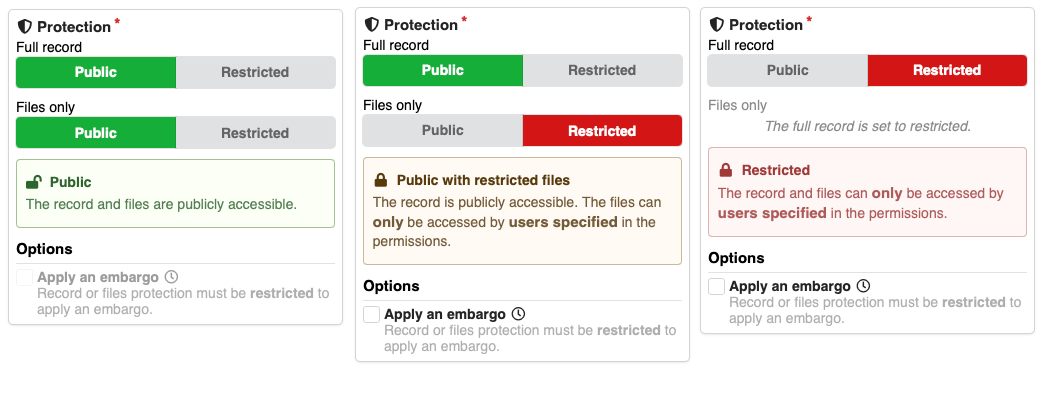Viewport: 1047px width, 393px height.
Task: Click the clock icon beside the right panel's embargo label
Action: [863, 286]
